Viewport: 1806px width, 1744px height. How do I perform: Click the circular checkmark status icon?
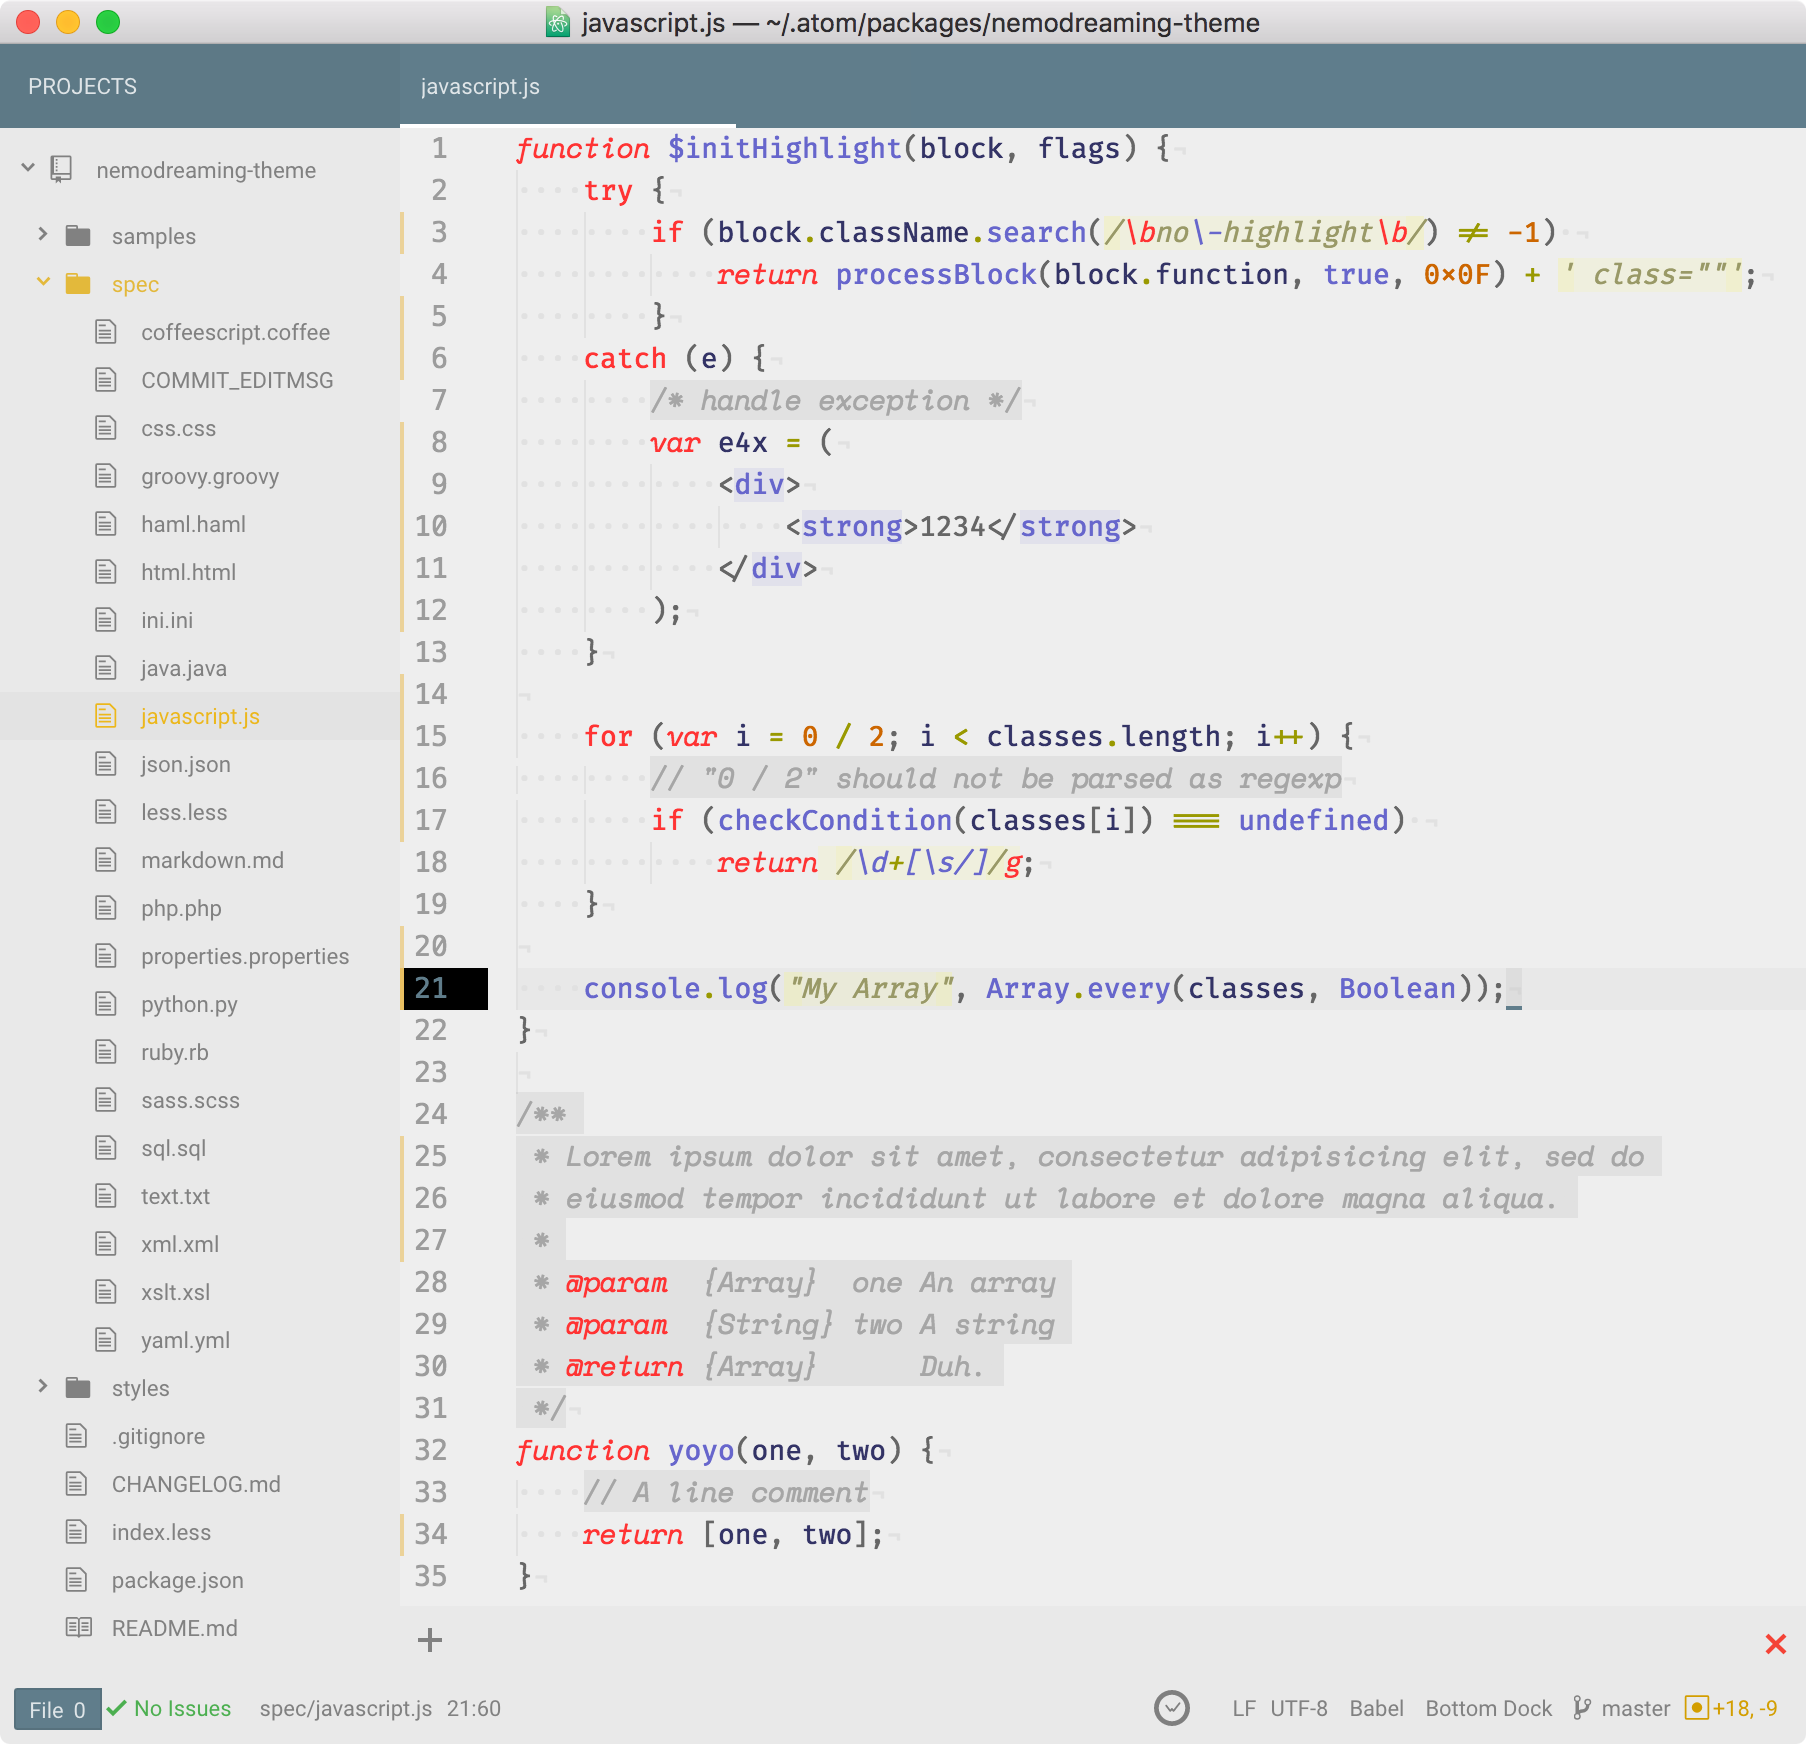pos(1172,1708)
